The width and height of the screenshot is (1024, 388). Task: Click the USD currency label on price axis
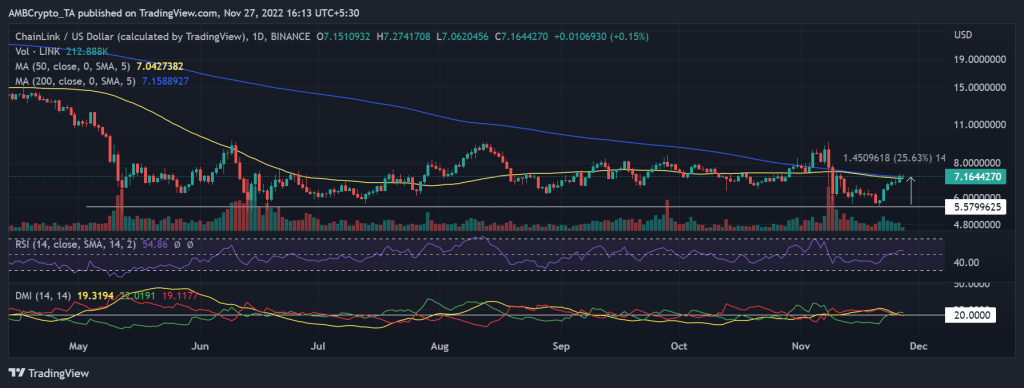pyautogui.click(x=963, y=34)
